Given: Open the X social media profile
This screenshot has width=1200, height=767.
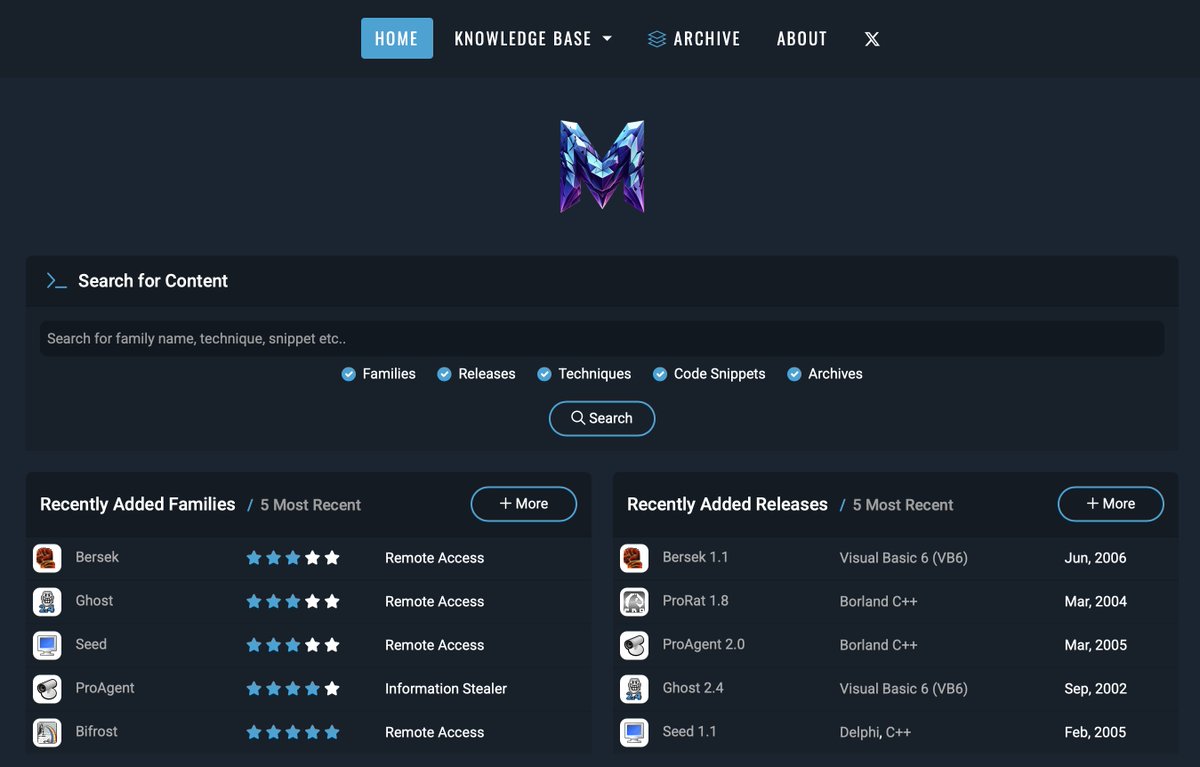Looking at the screenshot, I should pos(871,39).
